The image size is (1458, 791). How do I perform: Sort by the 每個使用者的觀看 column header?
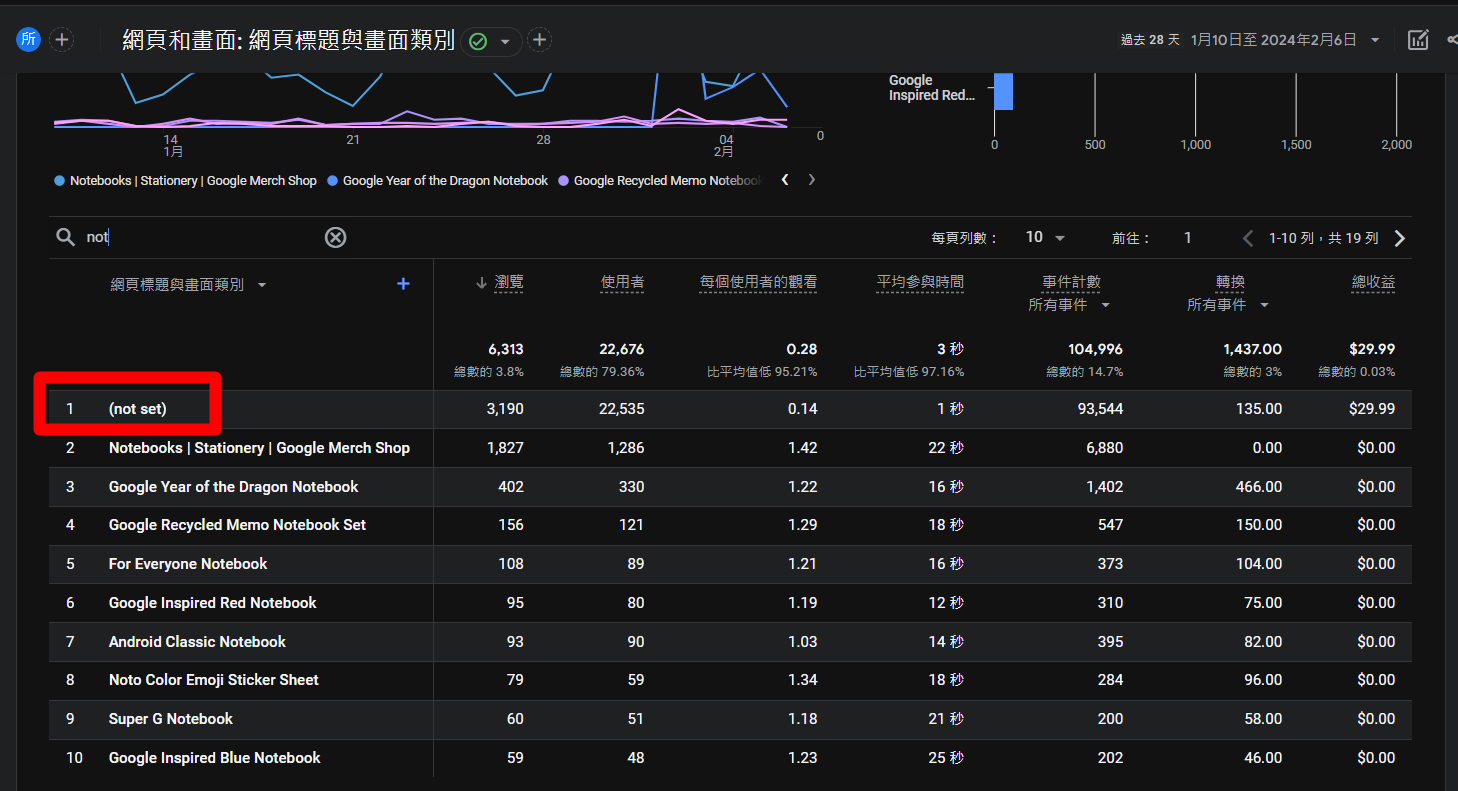[x=758, y=283]
